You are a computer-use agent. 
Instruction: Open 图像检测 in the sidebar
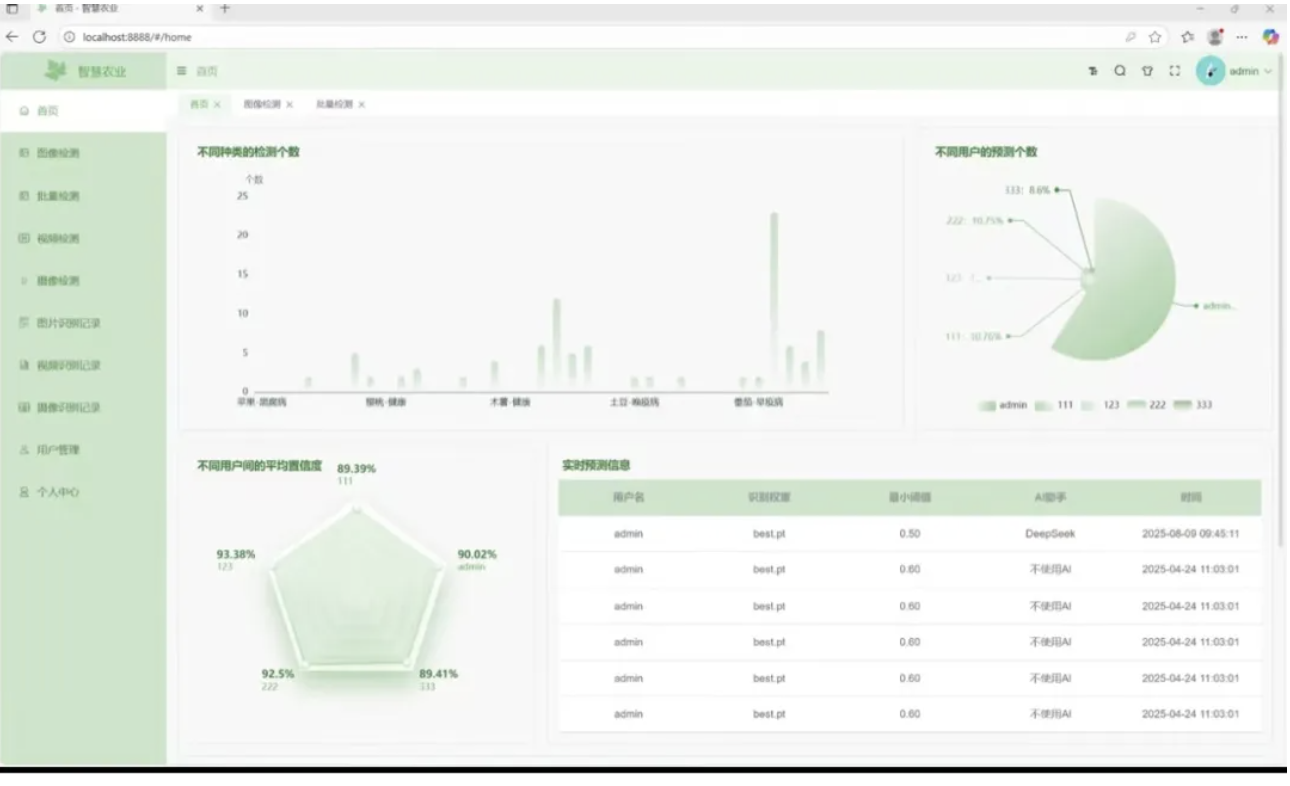click(x=83, y=153)
